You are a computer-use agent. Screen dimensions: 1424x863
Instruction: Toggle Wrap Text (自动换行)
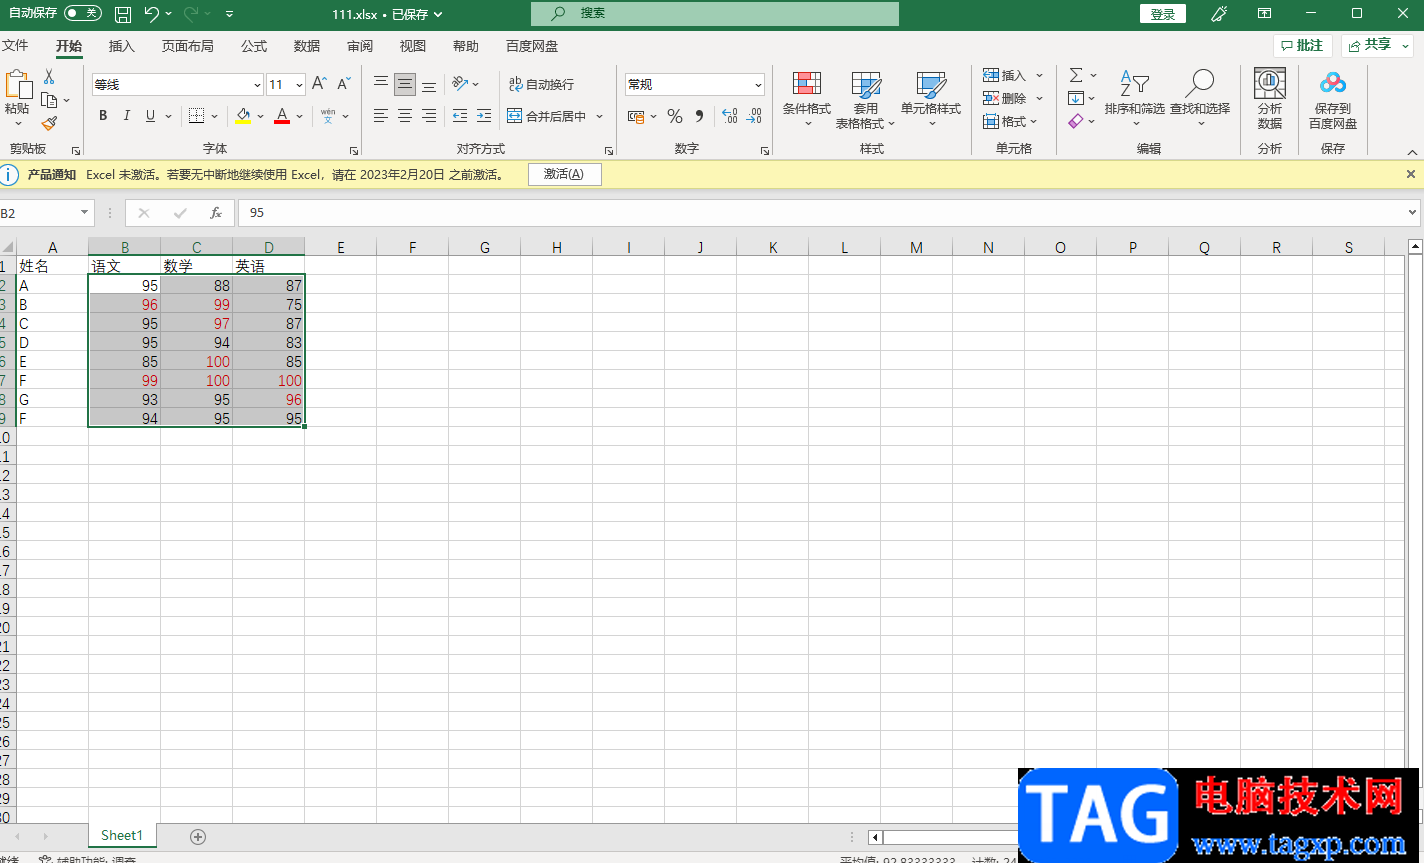pos(541,84)
